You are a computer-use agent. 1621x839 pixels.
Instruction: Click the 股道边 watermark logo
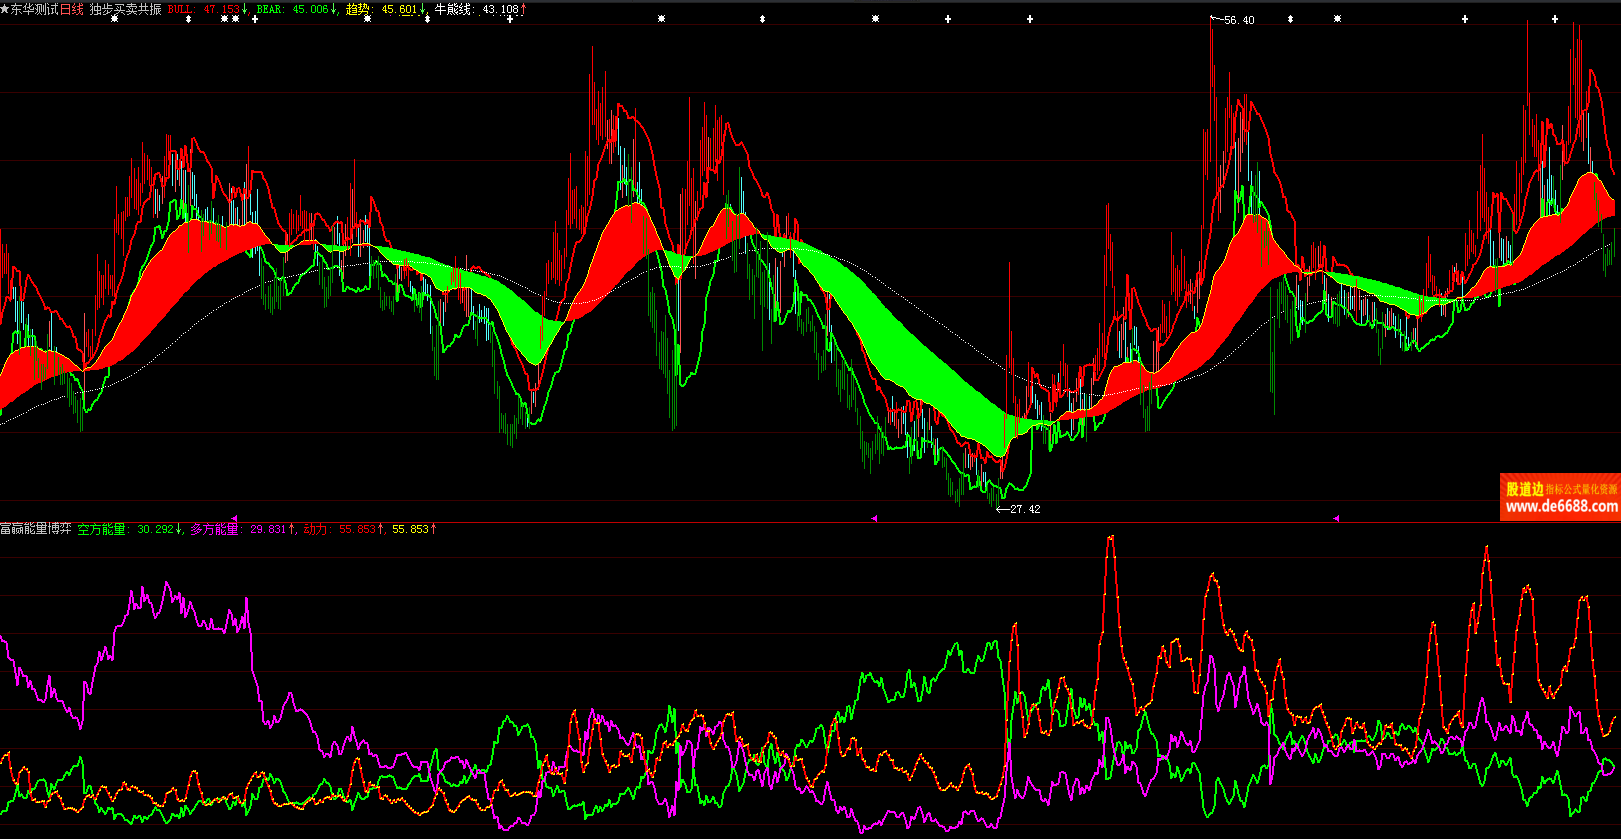pyautogui.click(x=1525, y=489)
